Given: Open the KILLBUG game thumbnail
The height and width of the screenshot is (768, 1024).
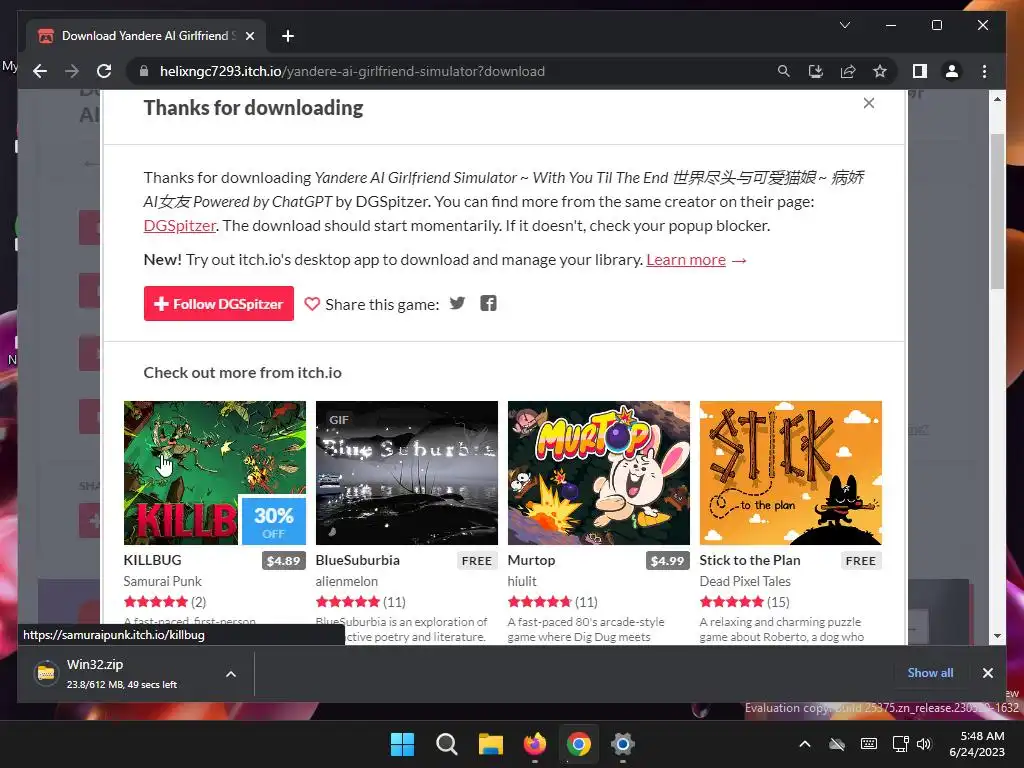Looking at the screenshot, I should click(215, 473).
